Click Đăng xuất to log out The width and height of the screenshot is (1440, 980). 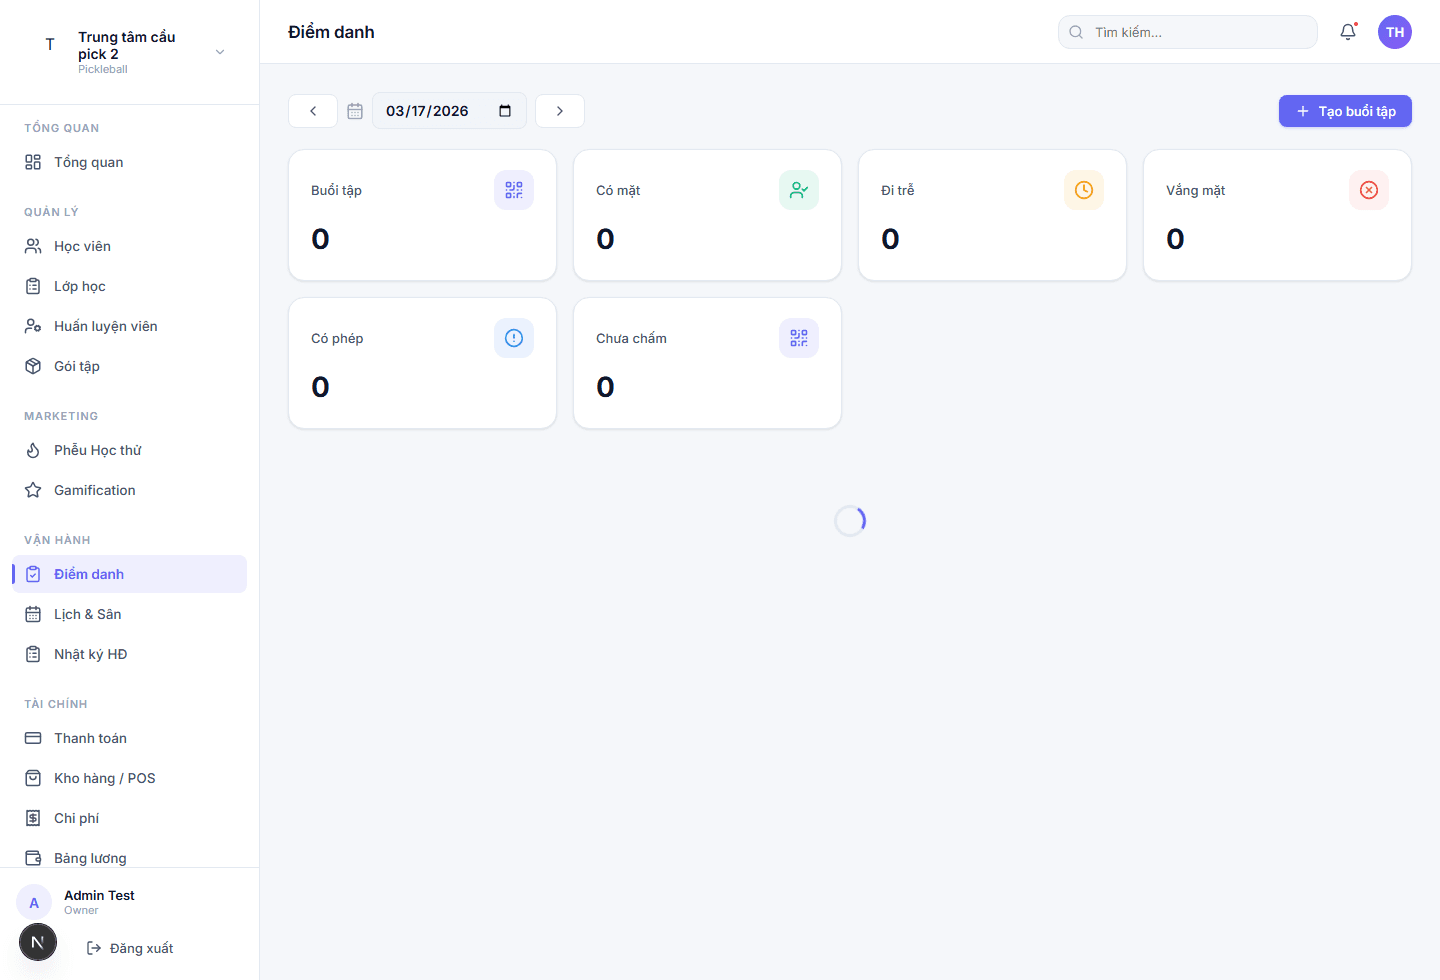pyautogui.click(x=130, y=948)
